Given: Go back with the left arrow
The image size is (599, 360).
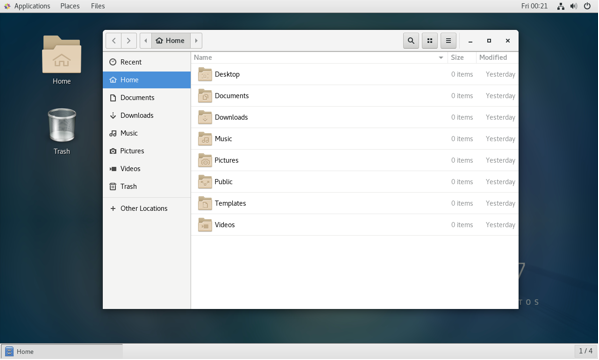Looking at the screenshot, I should pyautogui.click(x=114, y=41).
